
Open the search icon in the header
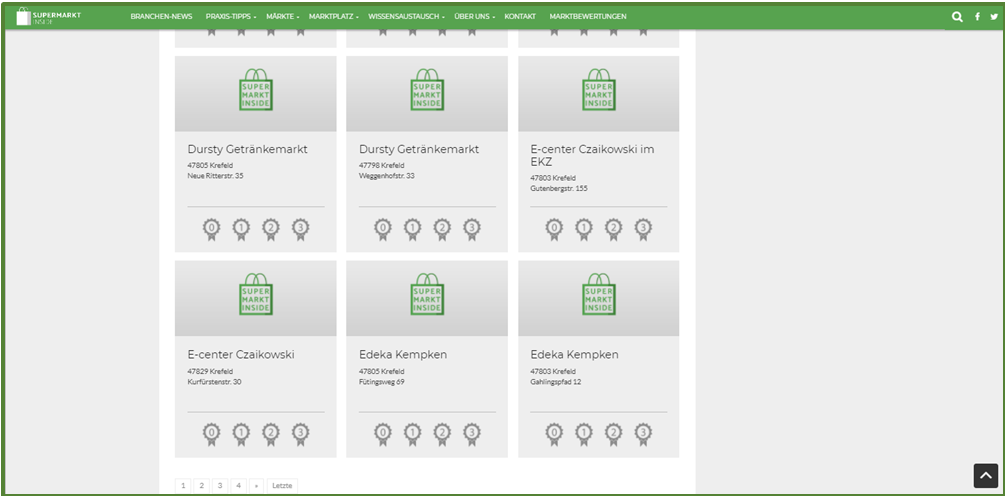point(957,17)
